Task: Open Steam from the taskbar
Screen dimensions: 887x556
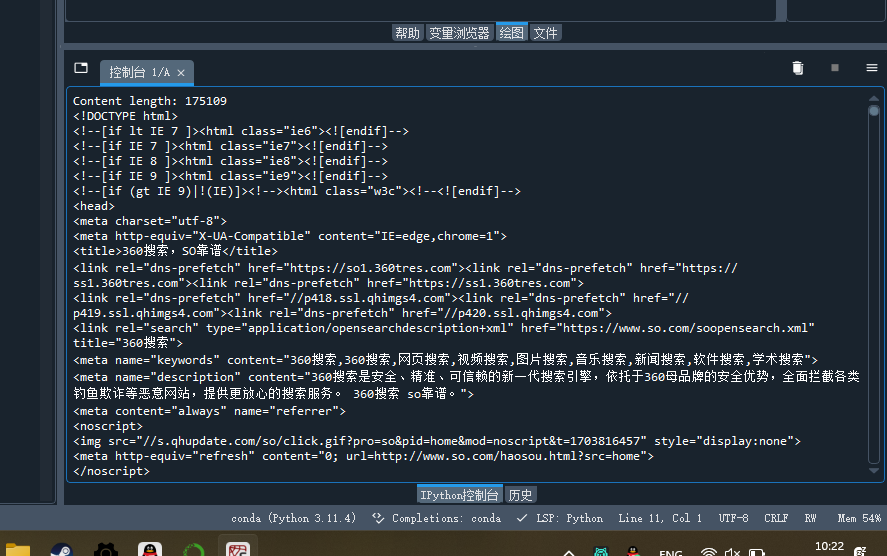Action: pyautogui.click(x=61, y=550)
